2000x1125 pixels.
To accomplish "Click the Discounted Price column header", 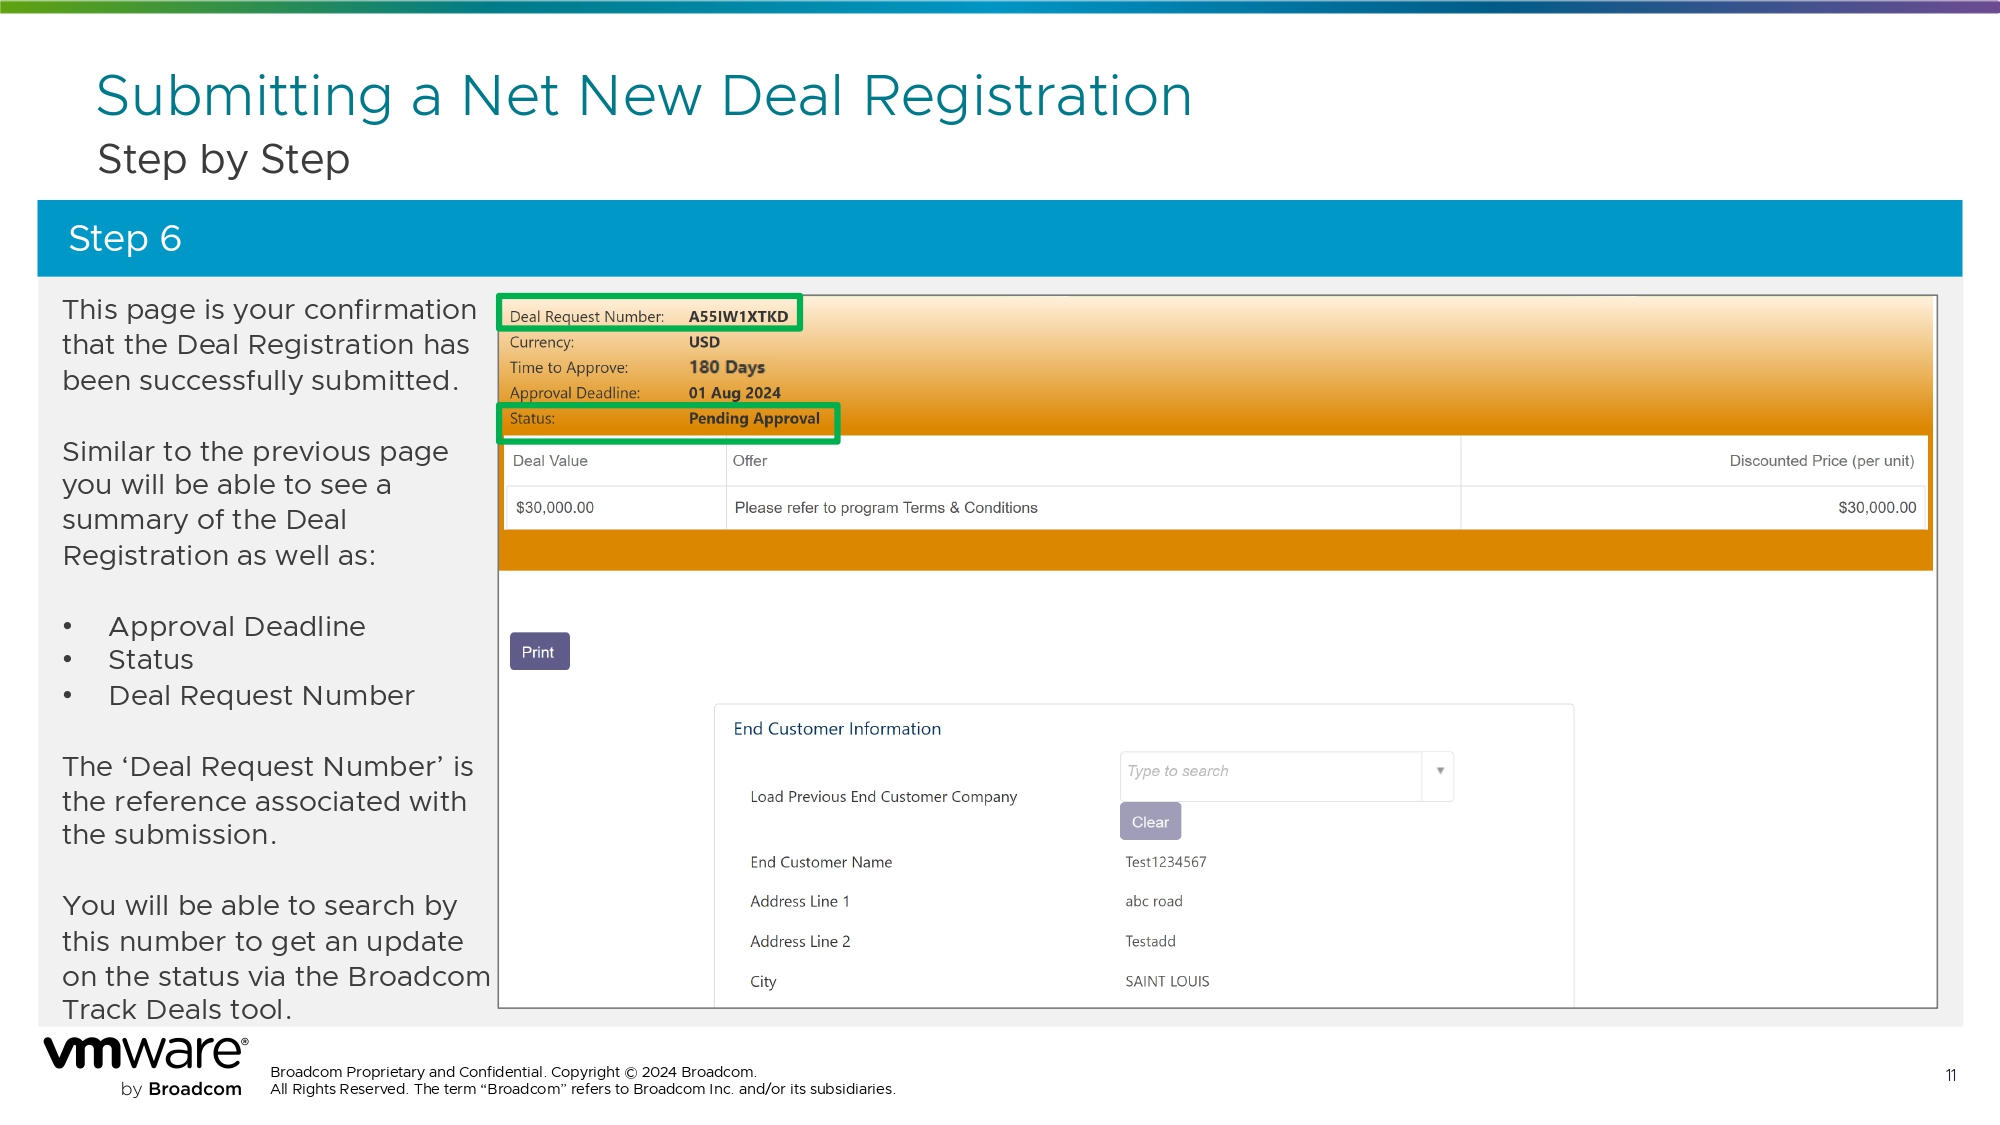I will tap(1821, 461).
